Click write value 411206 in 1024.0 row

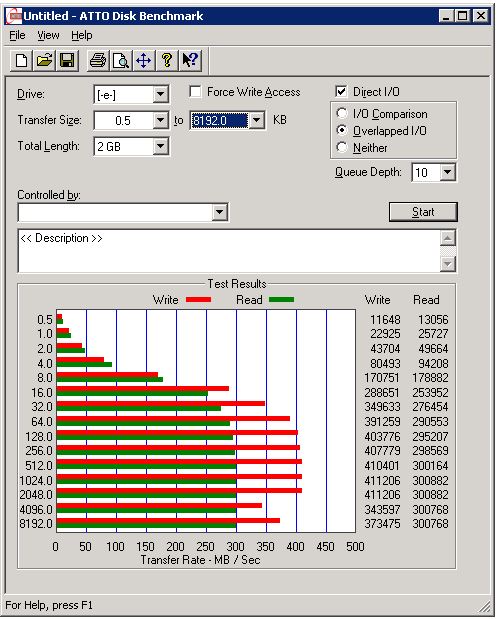point(382,480)
